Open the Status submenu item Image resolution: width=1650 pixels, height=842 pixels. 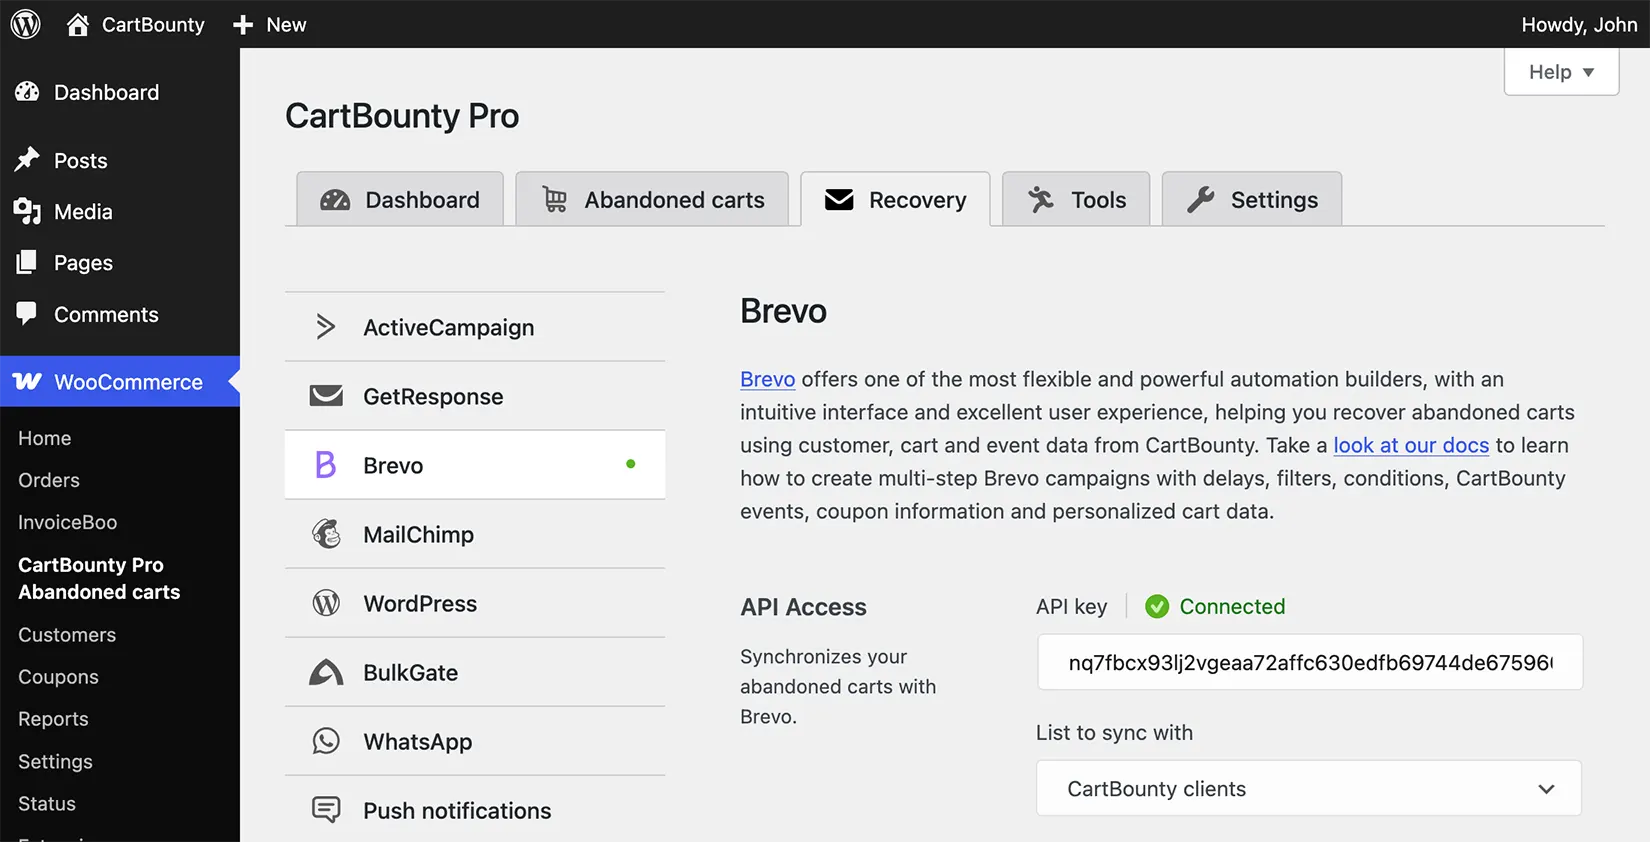pos(47,803)
